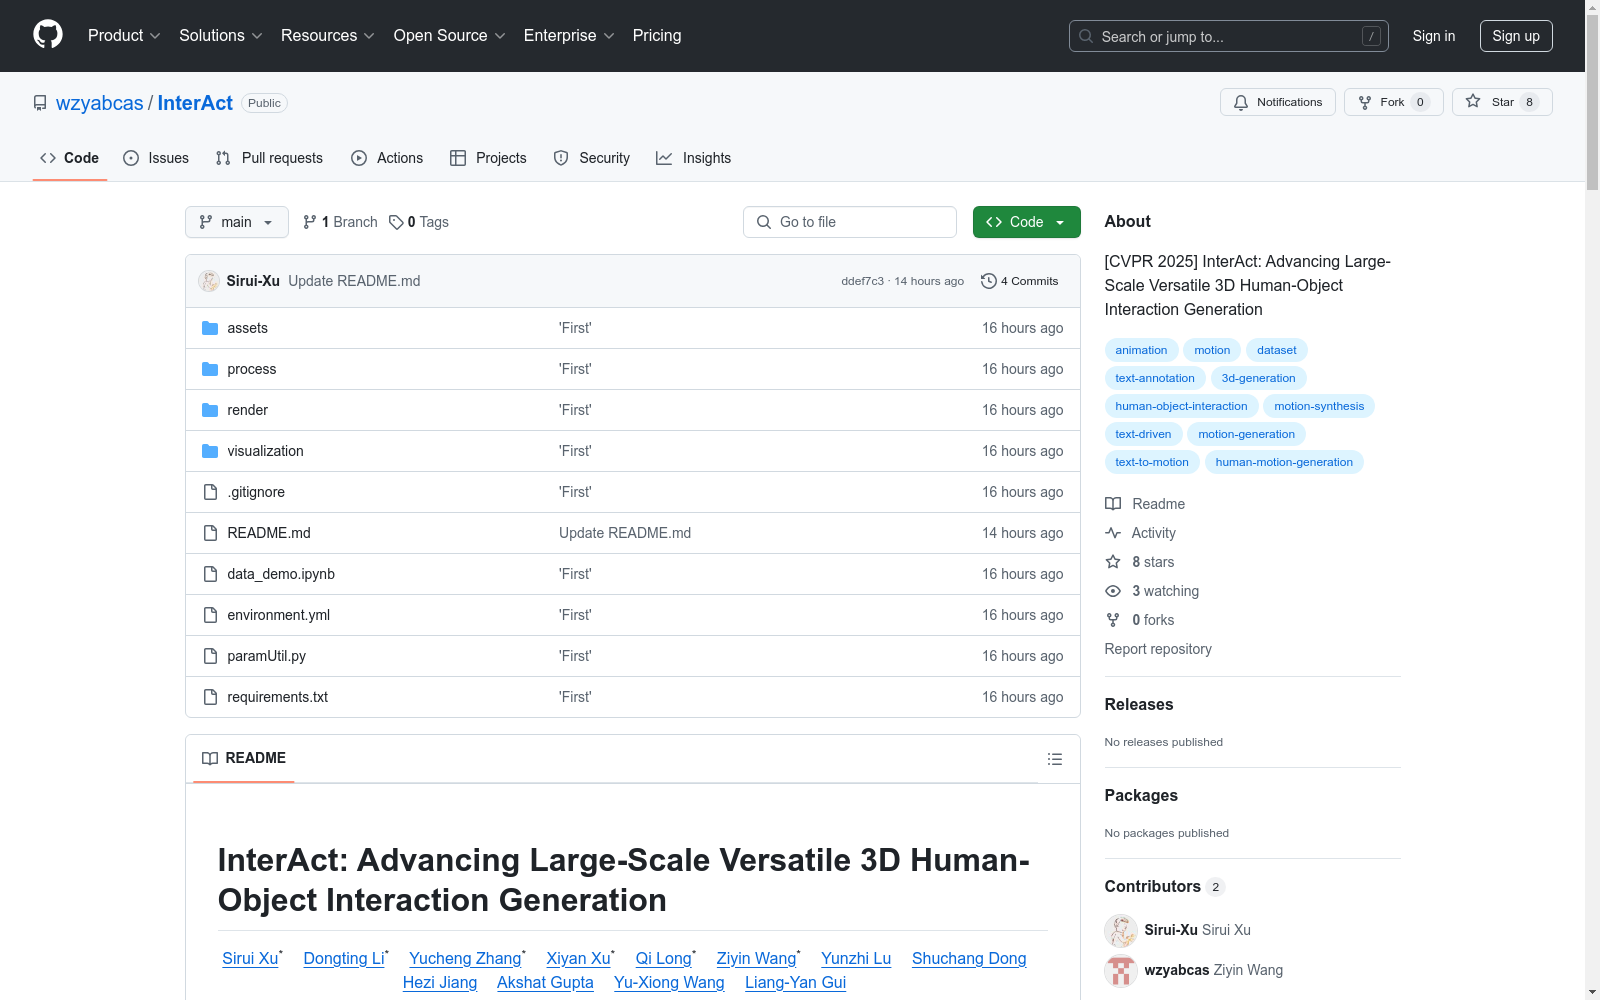This screenshot has height=1000, width=1600.
Task: Click the .gitignore file icon
Action: click(x=210, y=492)
